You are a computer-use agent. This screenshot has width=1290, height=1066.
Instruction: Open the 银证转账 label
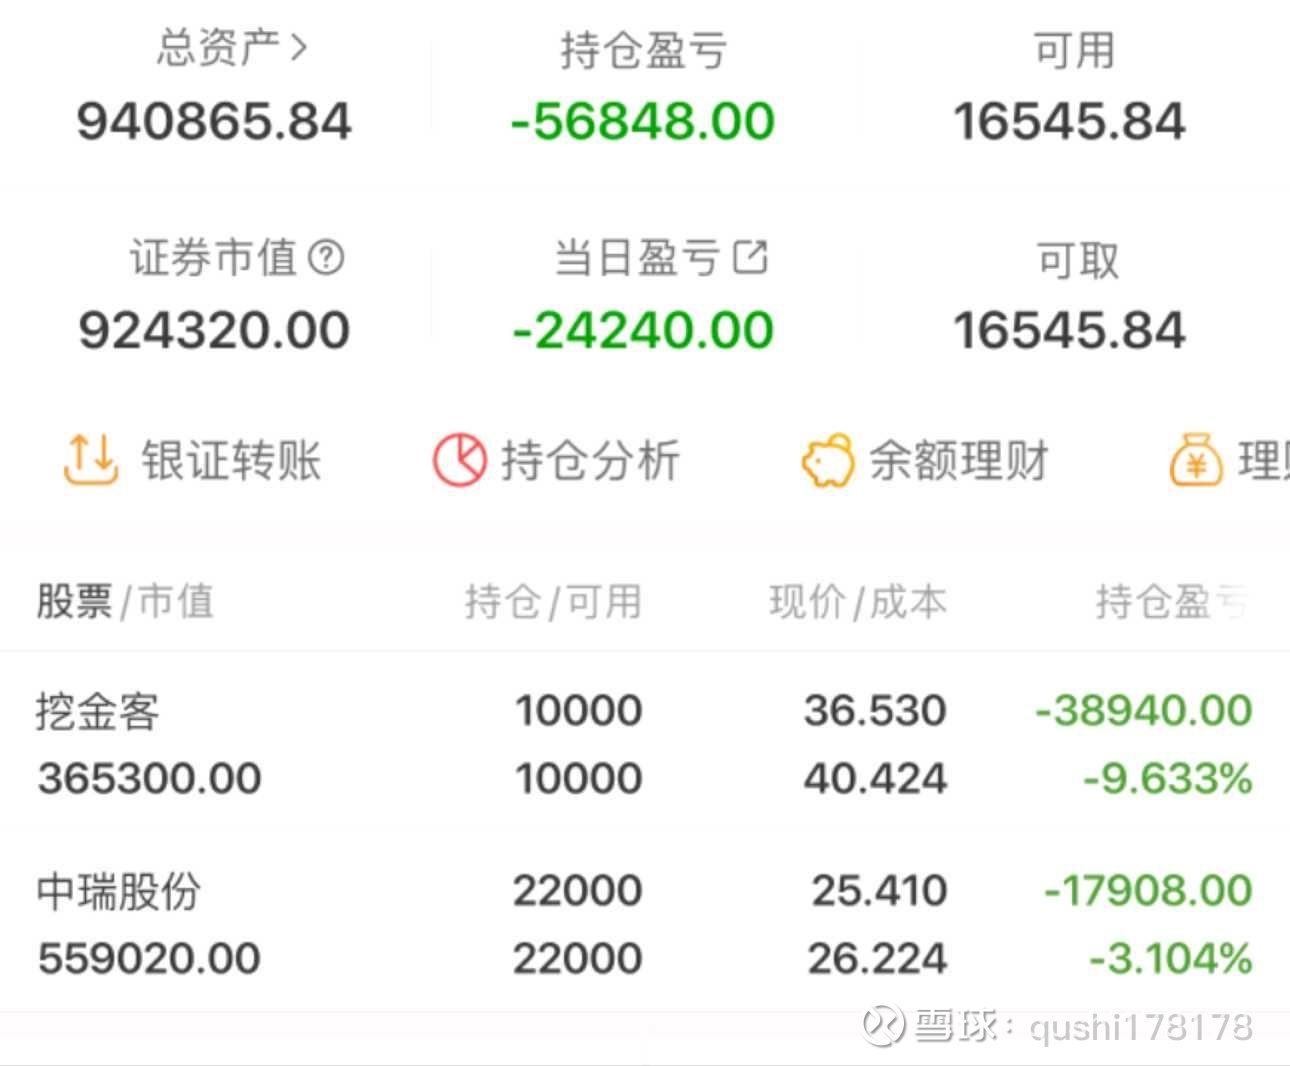[x=231, y=461]
